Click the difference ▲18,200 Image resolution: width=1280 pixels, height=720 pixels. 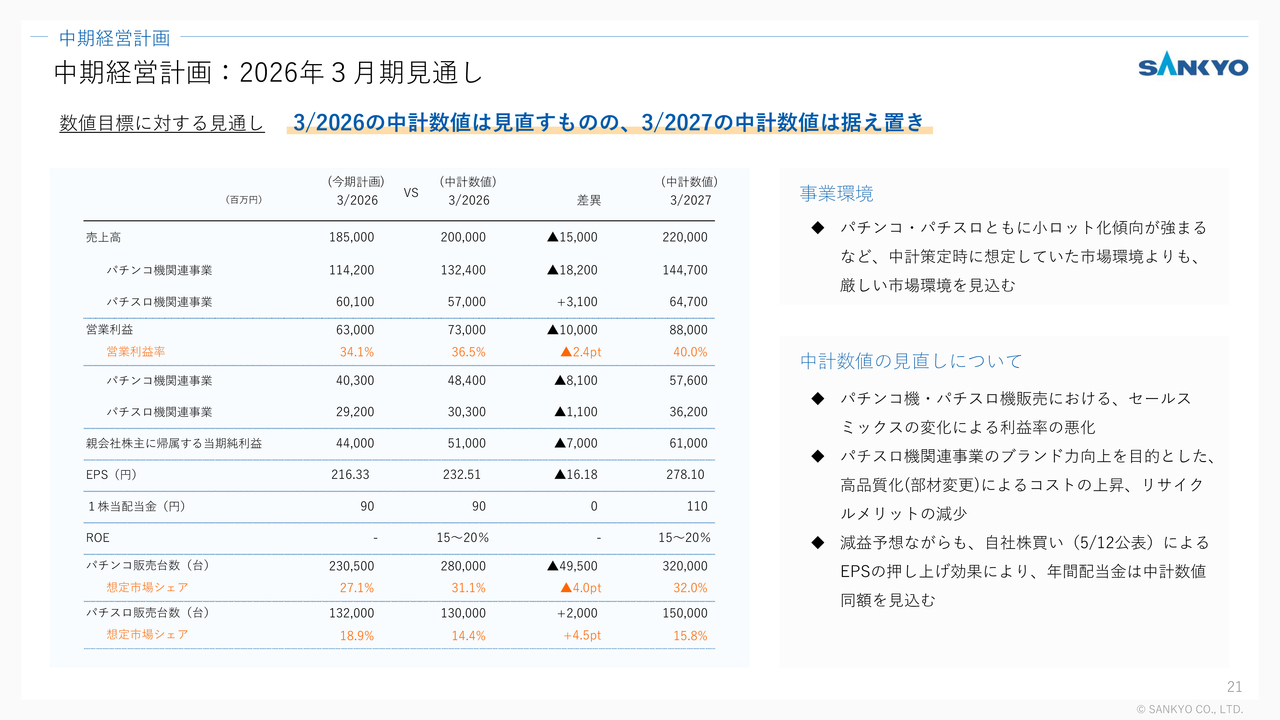[572, 270]
